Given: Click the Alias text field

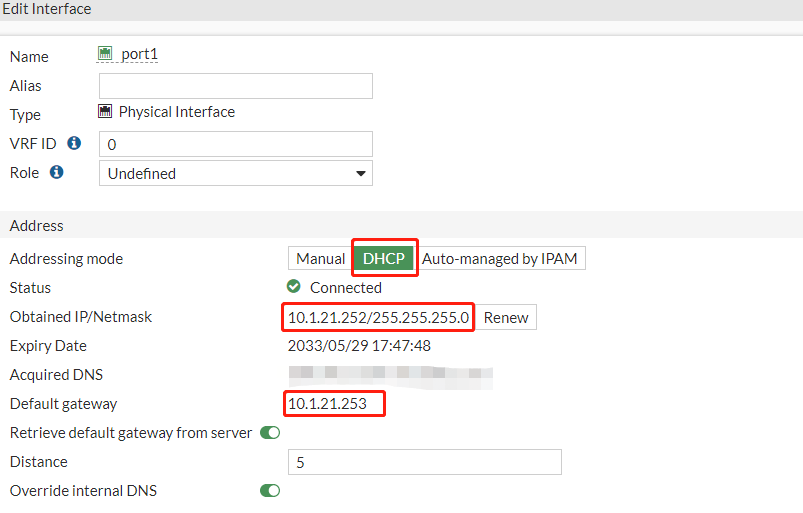Looking at the screenshot, I should click(236, 86).
